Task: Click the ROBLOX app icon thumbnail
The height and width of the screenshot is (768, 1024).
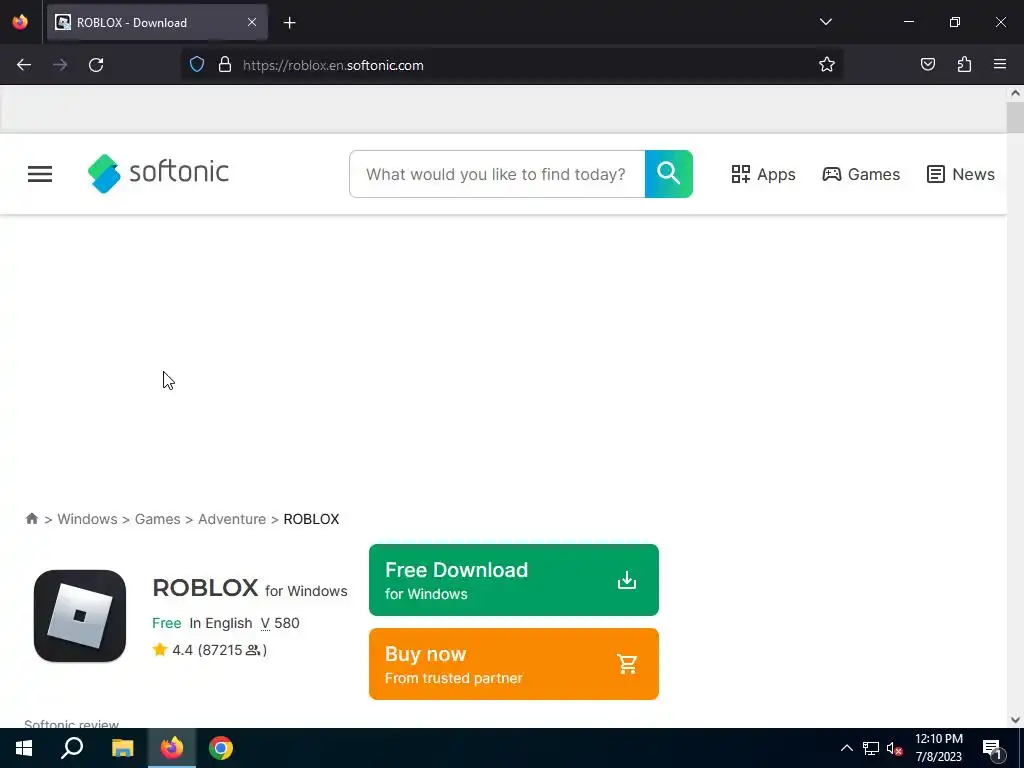Action: tap(80, 616)
